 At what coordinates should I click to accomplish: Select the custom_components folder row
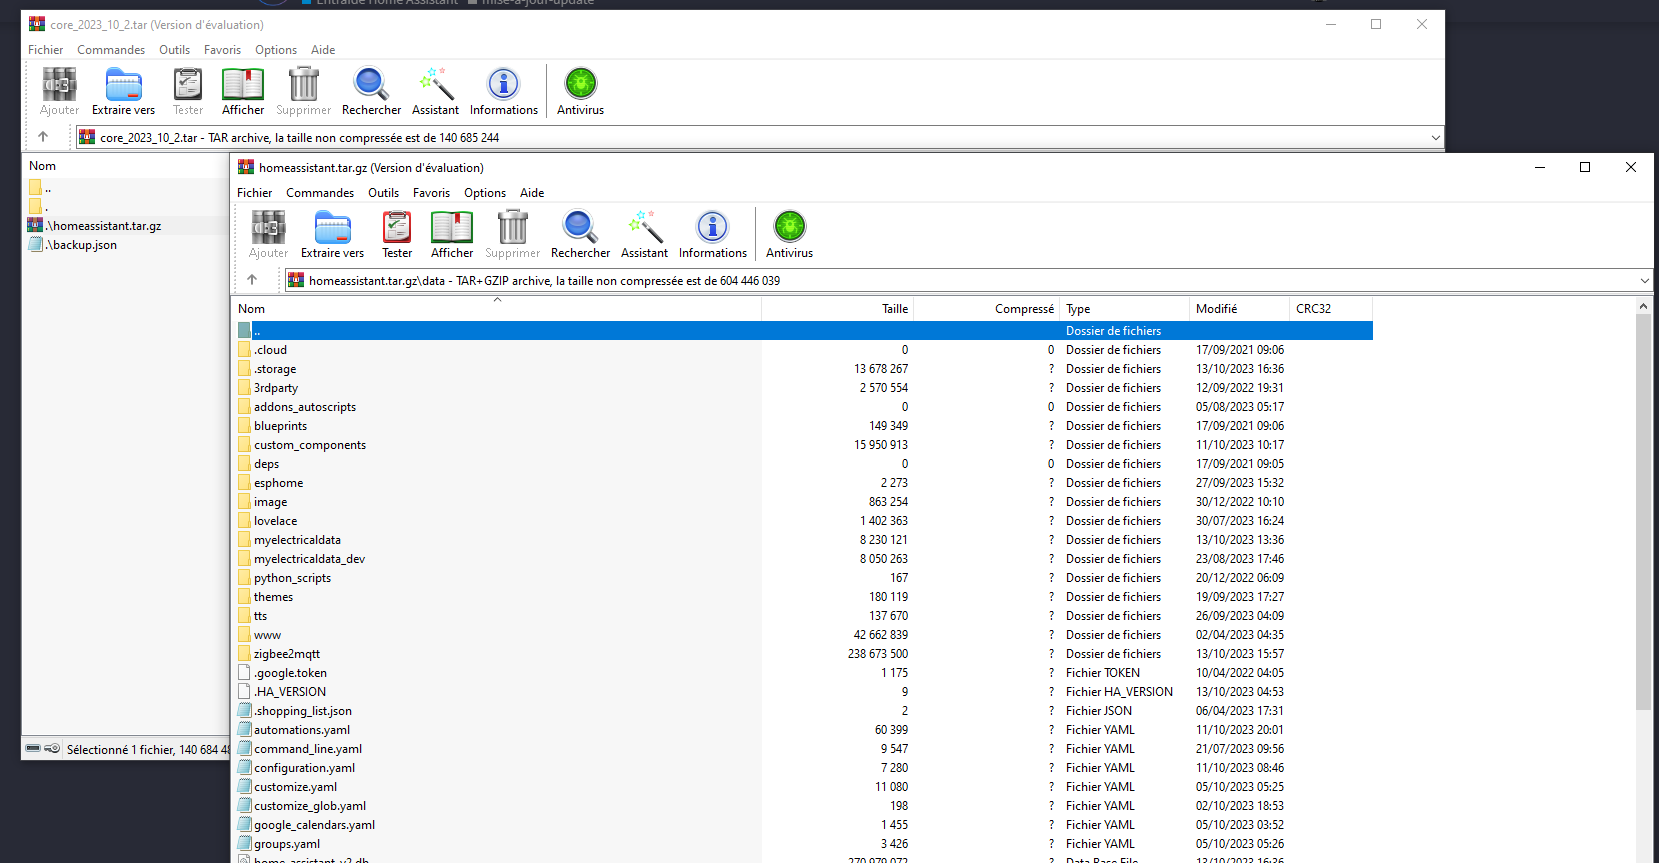tap(804, 445)
